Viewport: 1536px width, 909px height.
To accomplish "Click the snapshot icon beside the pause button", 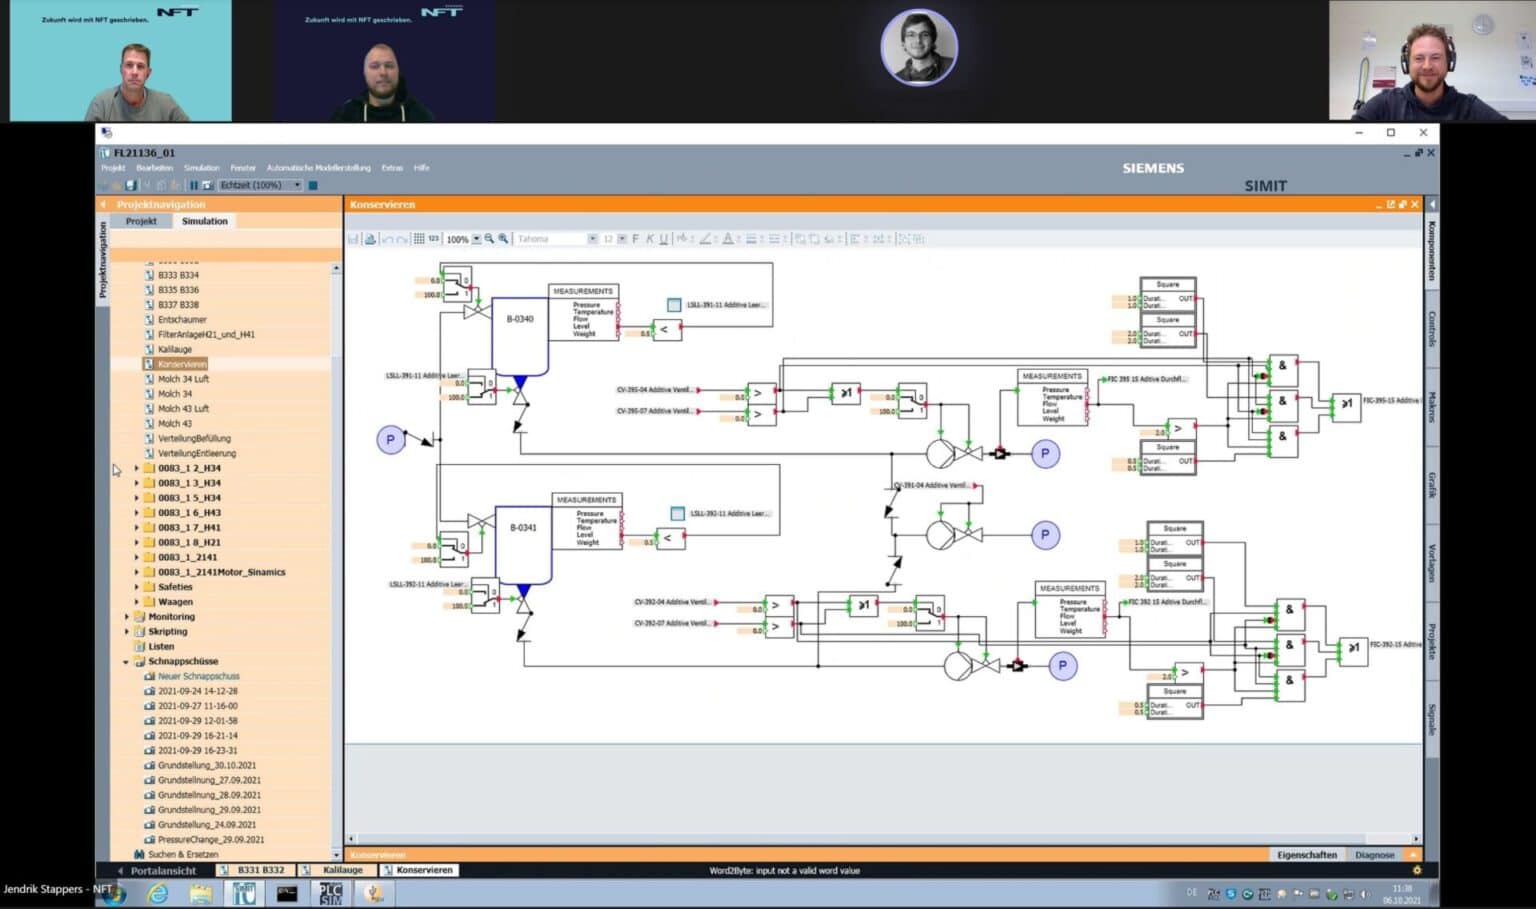I will click(208, 185).
